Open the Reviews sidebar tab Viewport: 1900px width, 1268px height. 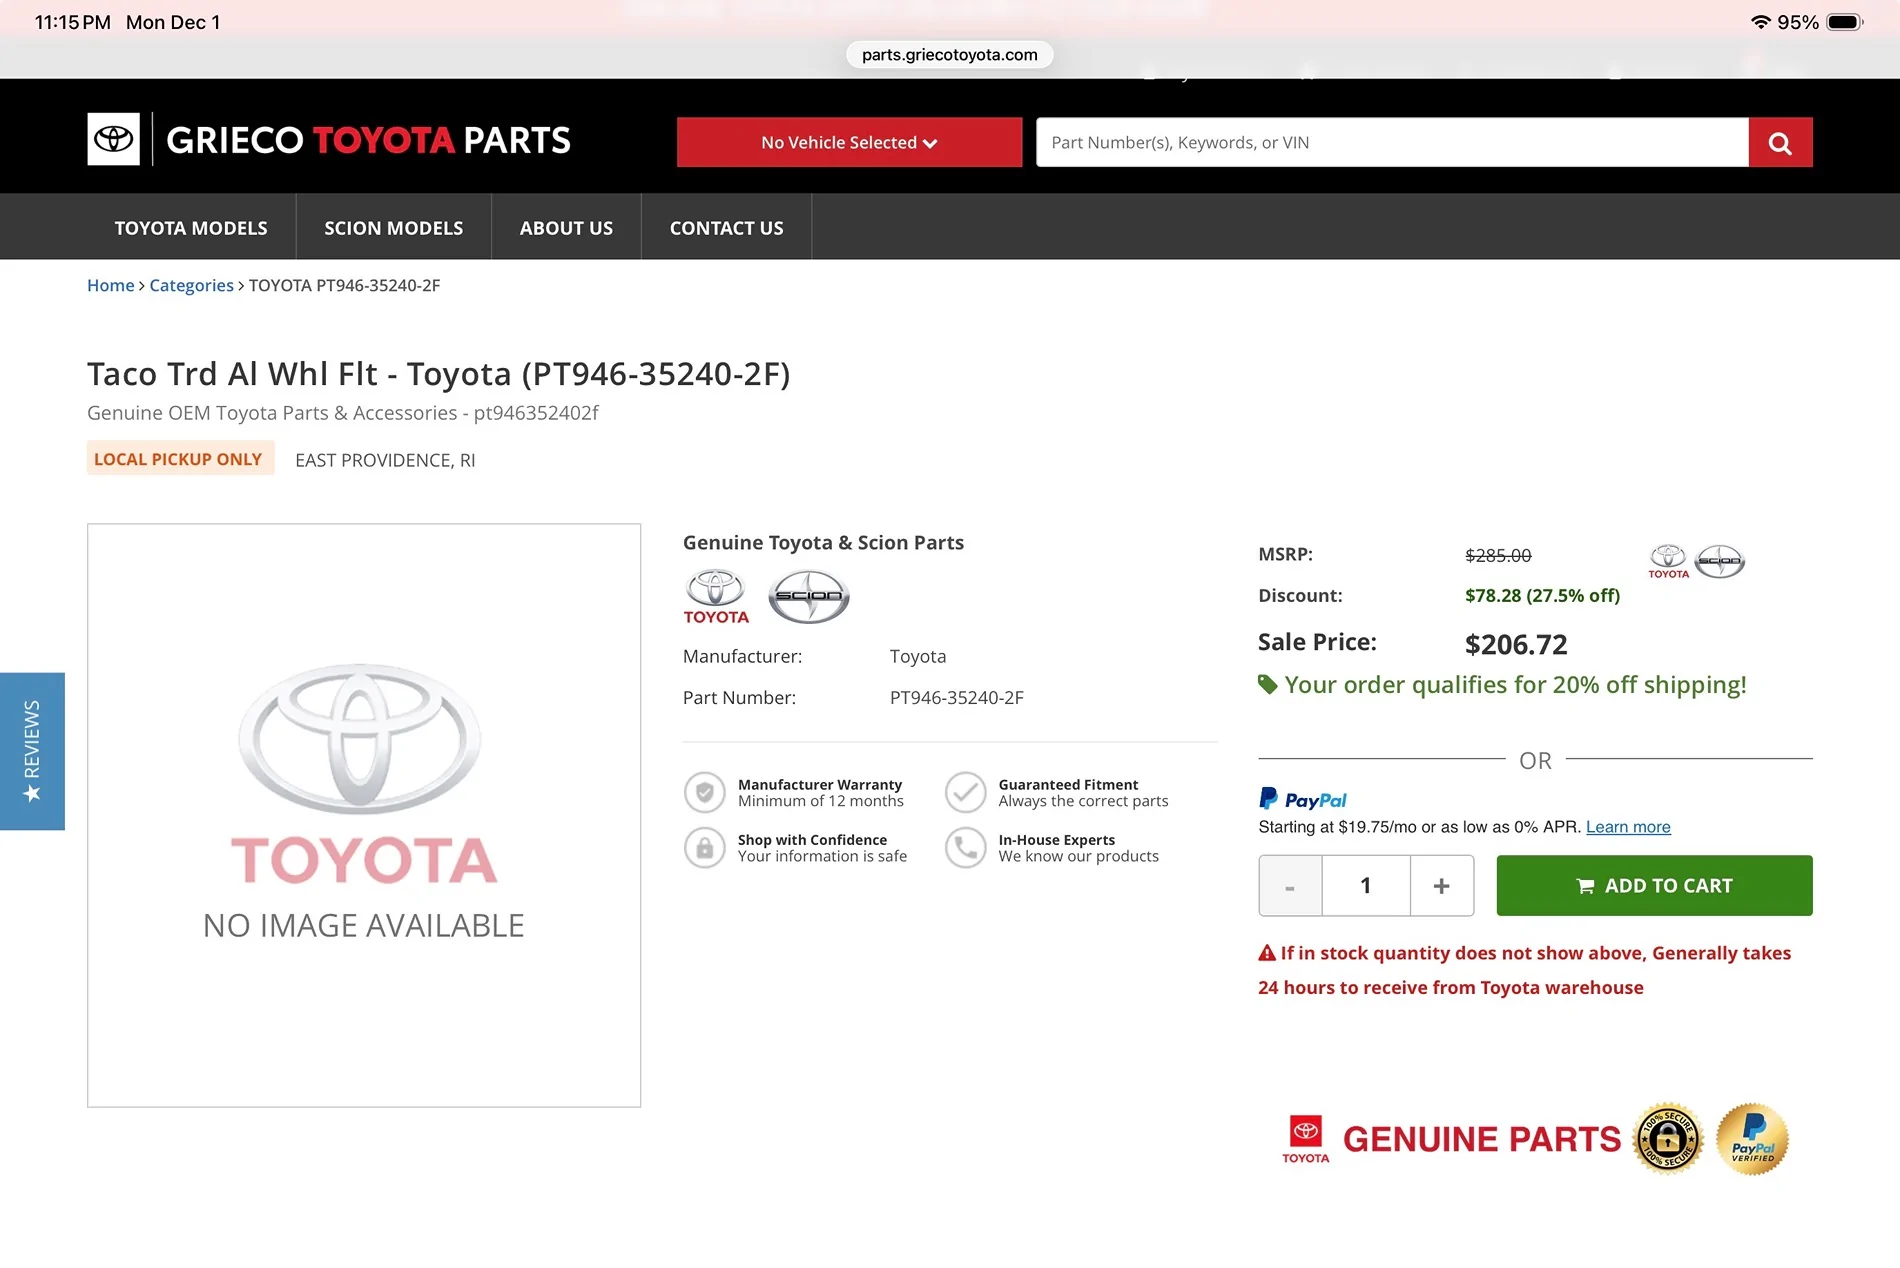point(32,751)
